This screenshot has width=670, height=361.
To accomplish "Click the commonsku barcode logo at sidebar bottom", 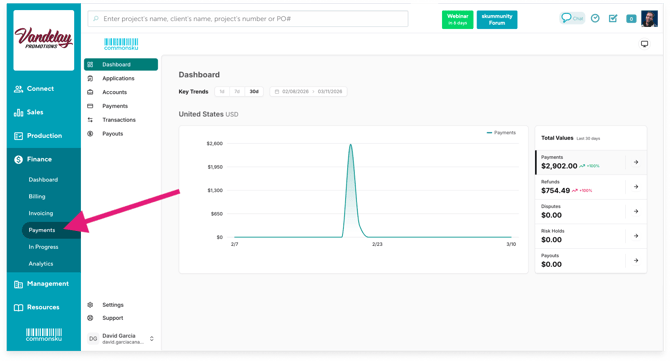I will (x=44, y=335).
